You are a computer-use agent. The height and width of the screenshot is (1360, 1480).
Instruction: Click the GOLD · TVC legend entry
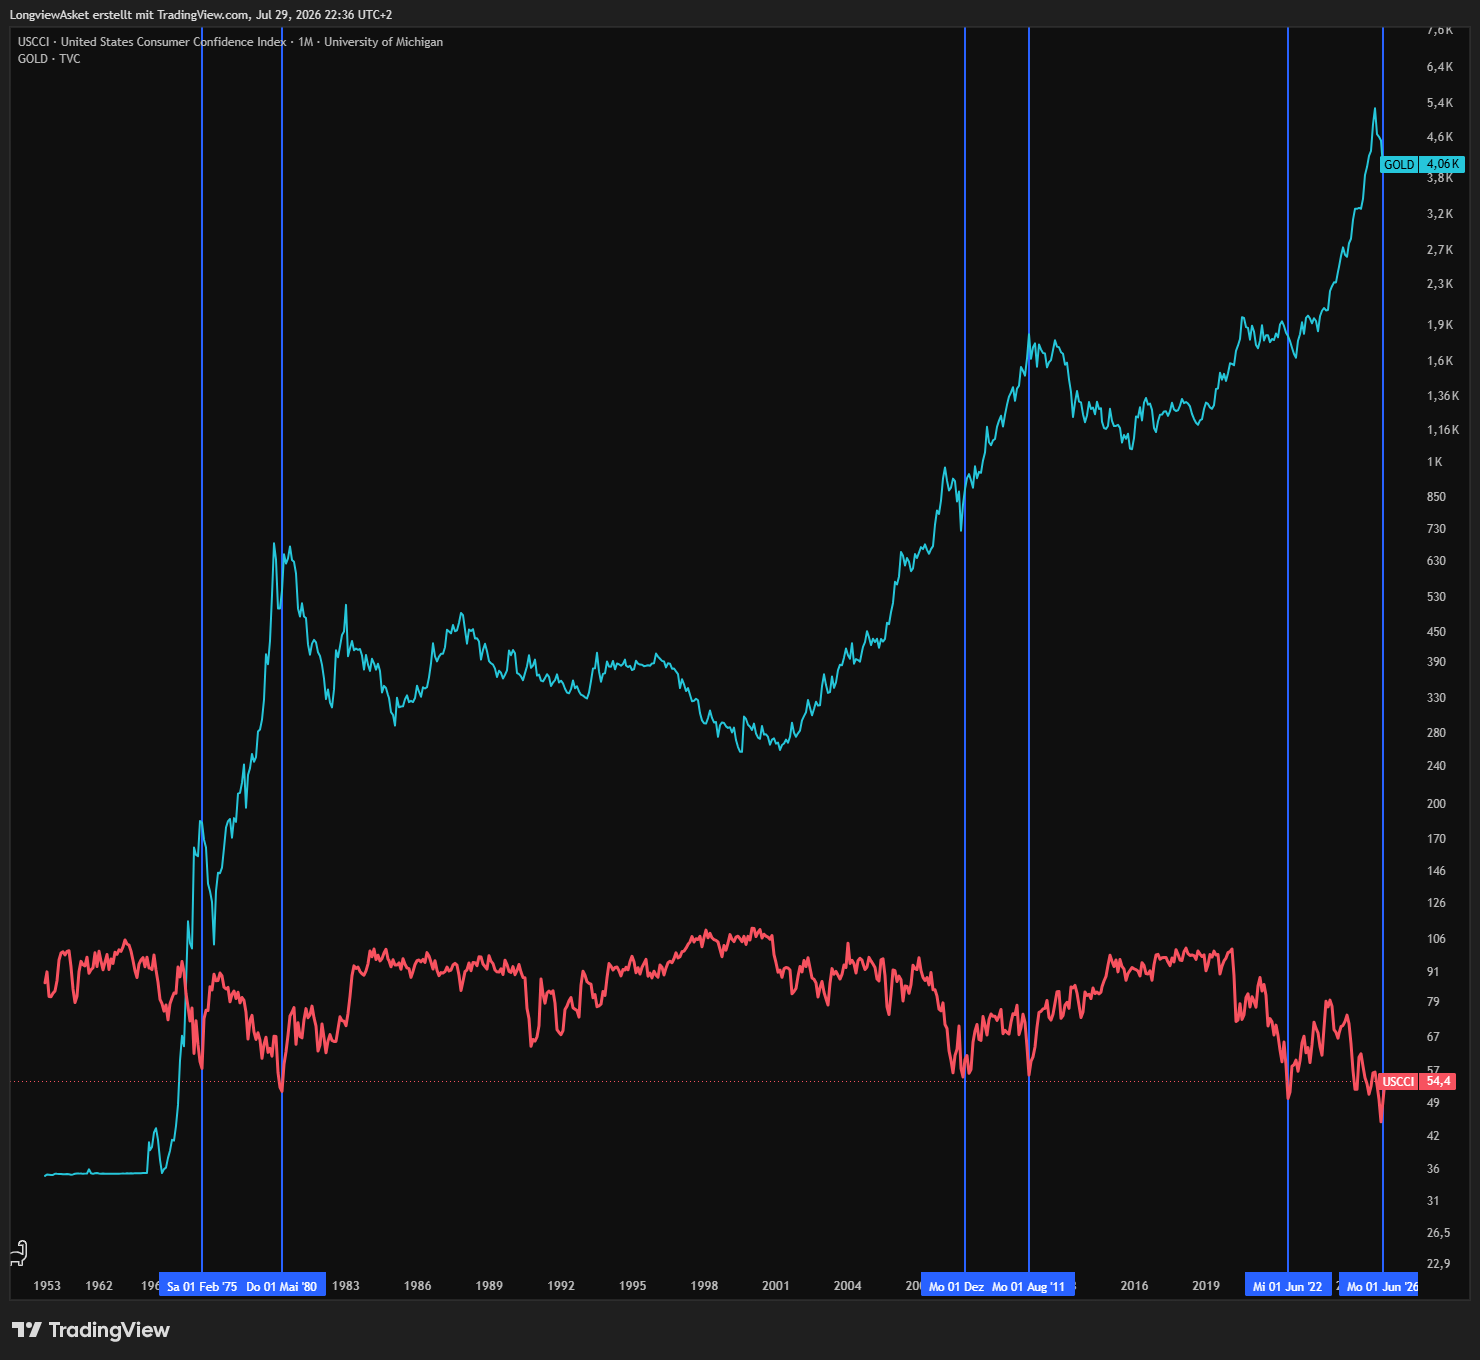(x=49, y=59)
